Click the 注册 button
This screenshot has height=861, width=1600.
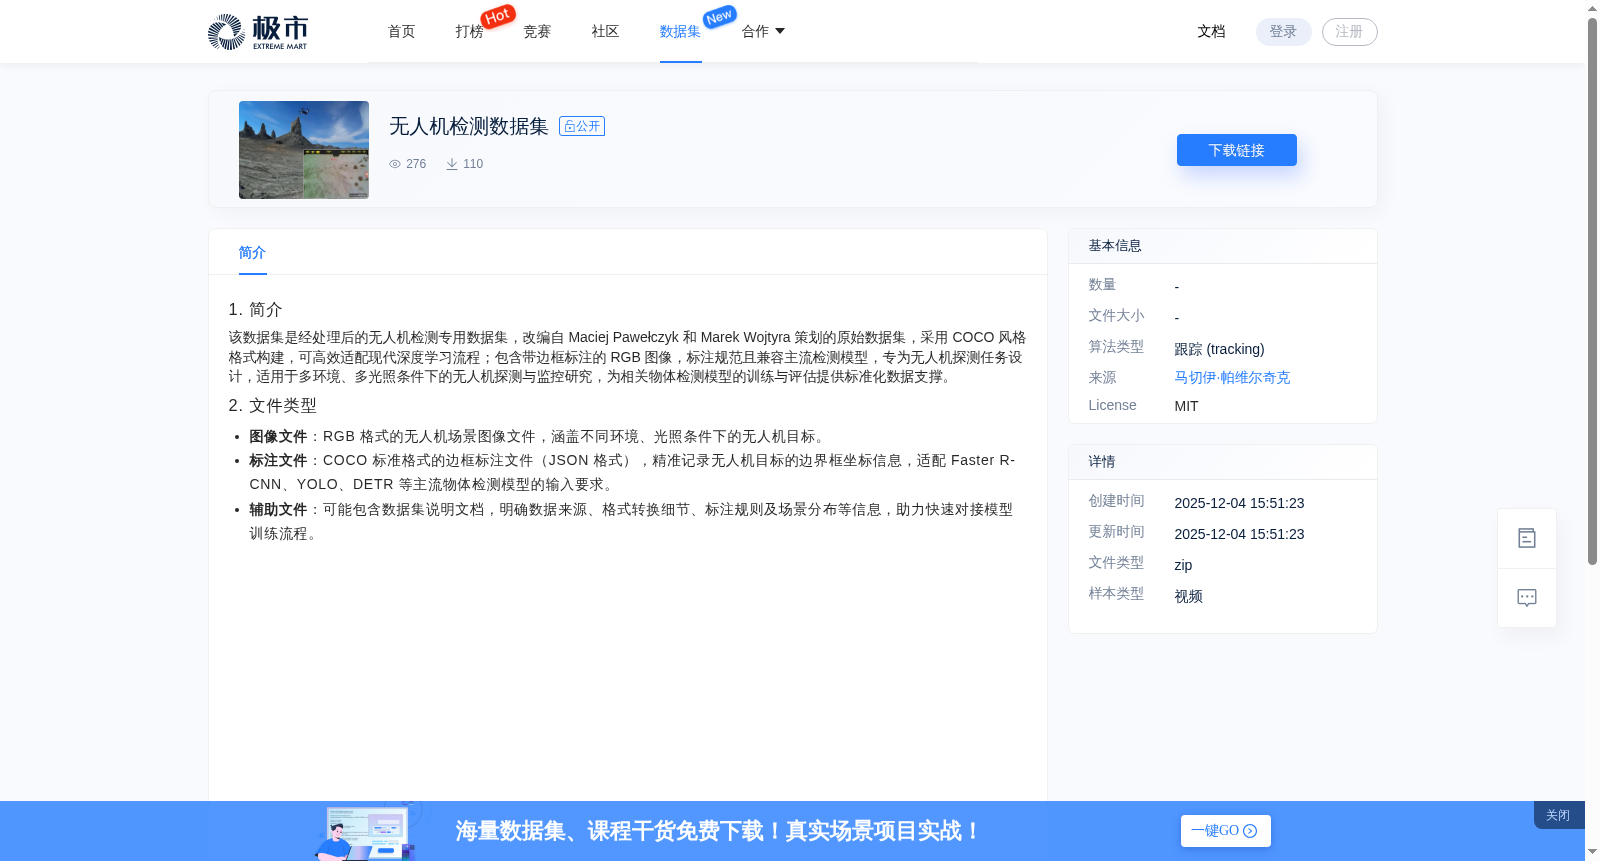pos(1350,32)
